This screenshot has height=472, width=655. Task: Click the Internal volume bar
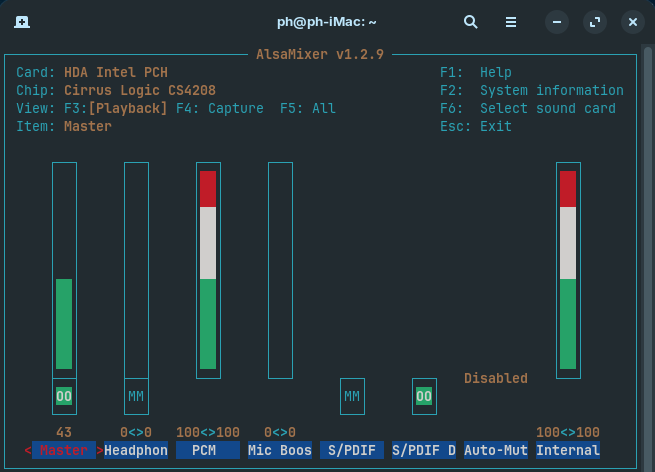(x=568, y=270)
